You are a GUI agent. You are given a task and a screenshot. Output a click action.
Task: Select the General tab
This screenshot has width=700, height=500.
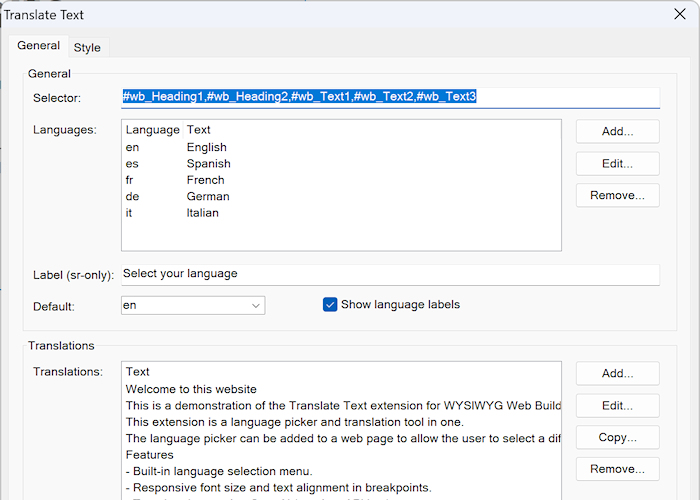point(38,46)
